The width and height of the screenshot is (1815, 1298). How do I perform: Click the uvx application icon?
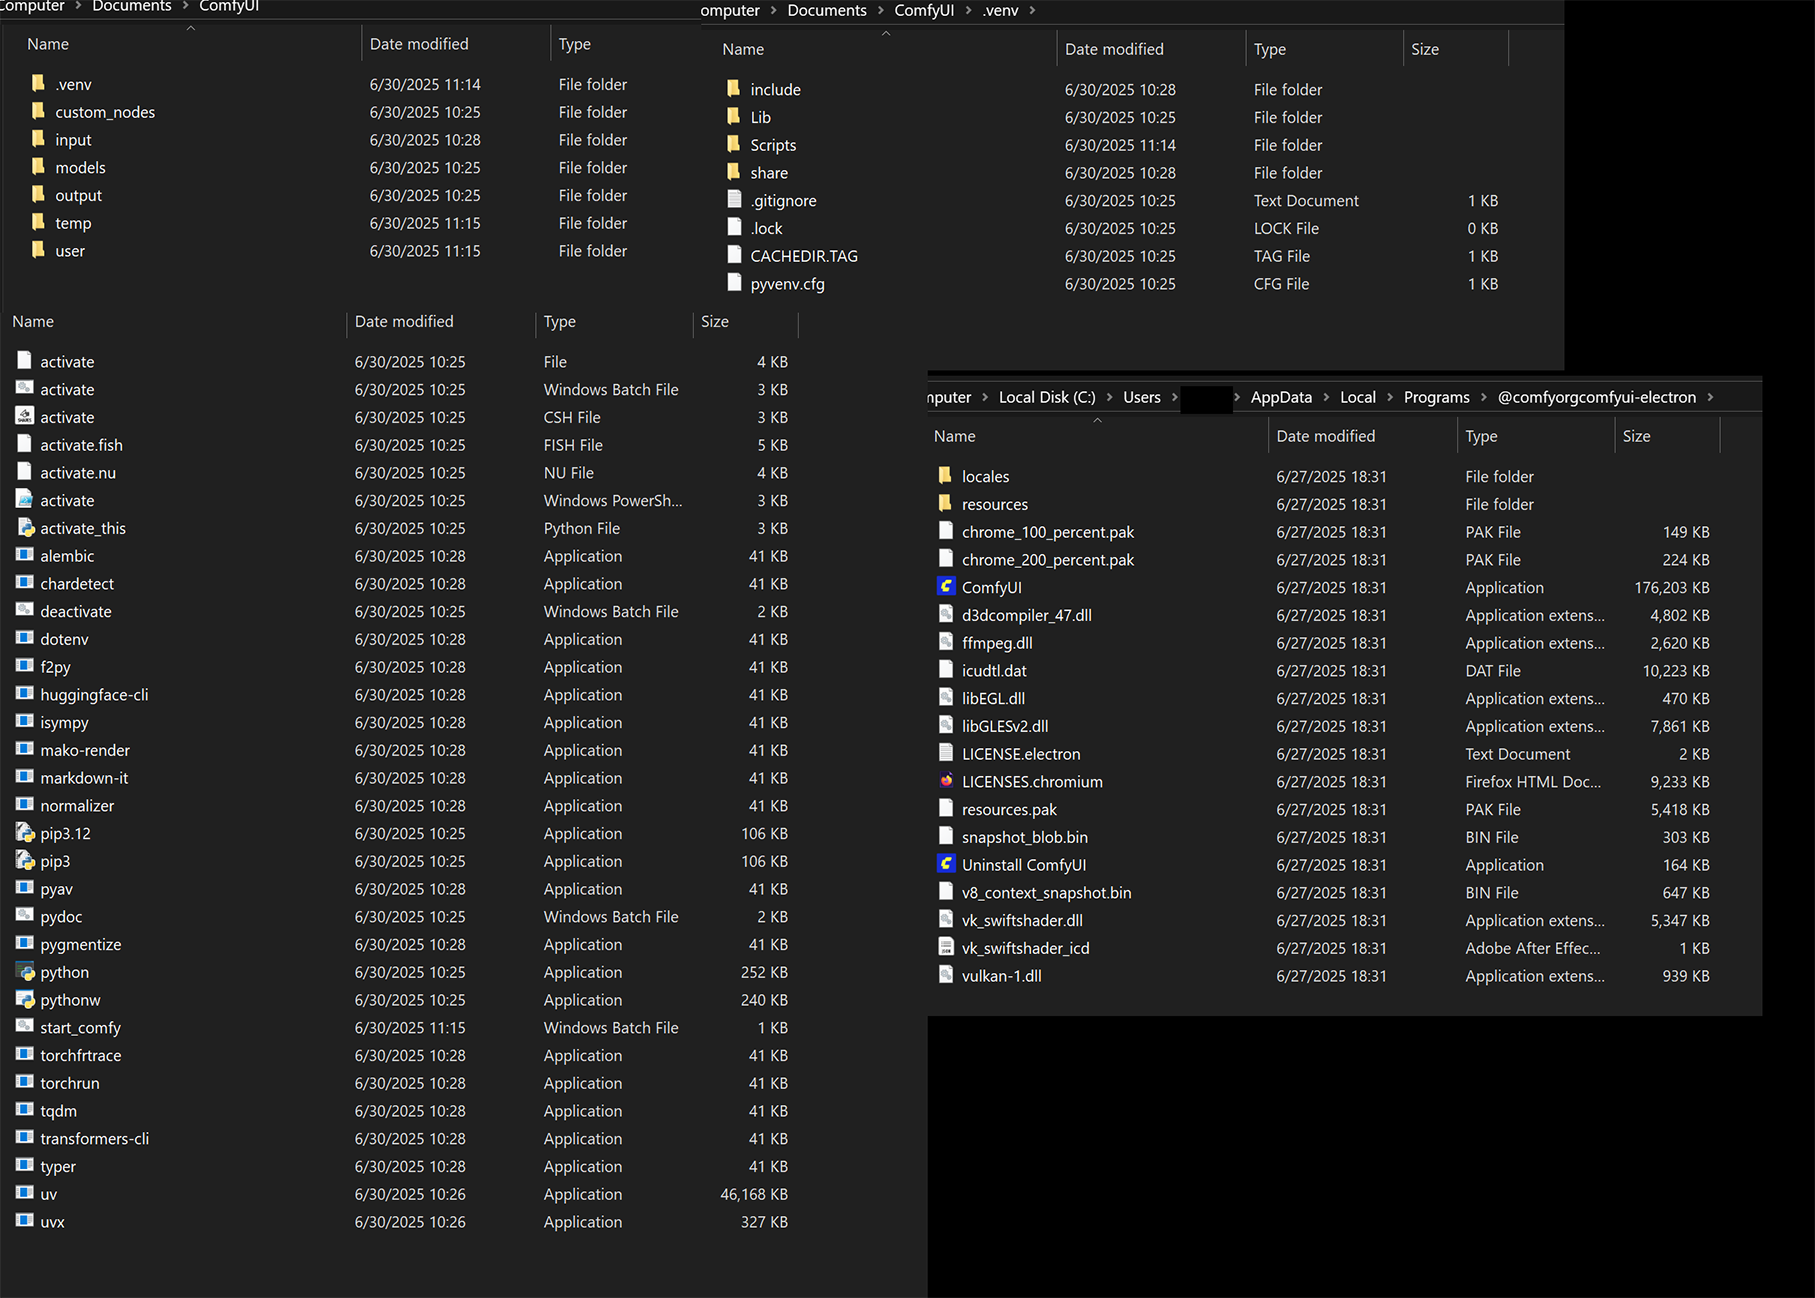[x=25, y=1221]
